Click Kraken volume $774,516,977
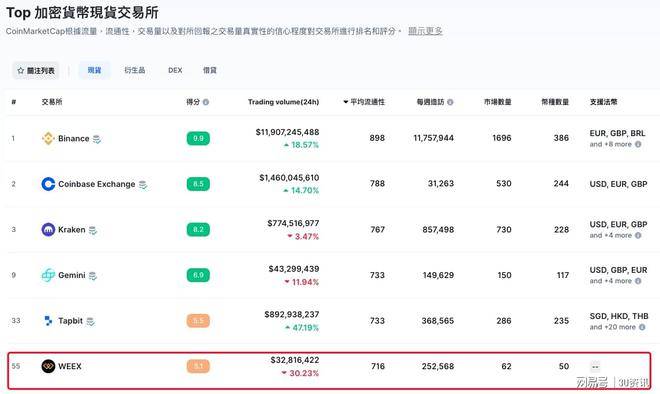The width and height of the screenshot is (660, 394). (x=293, y=223)
